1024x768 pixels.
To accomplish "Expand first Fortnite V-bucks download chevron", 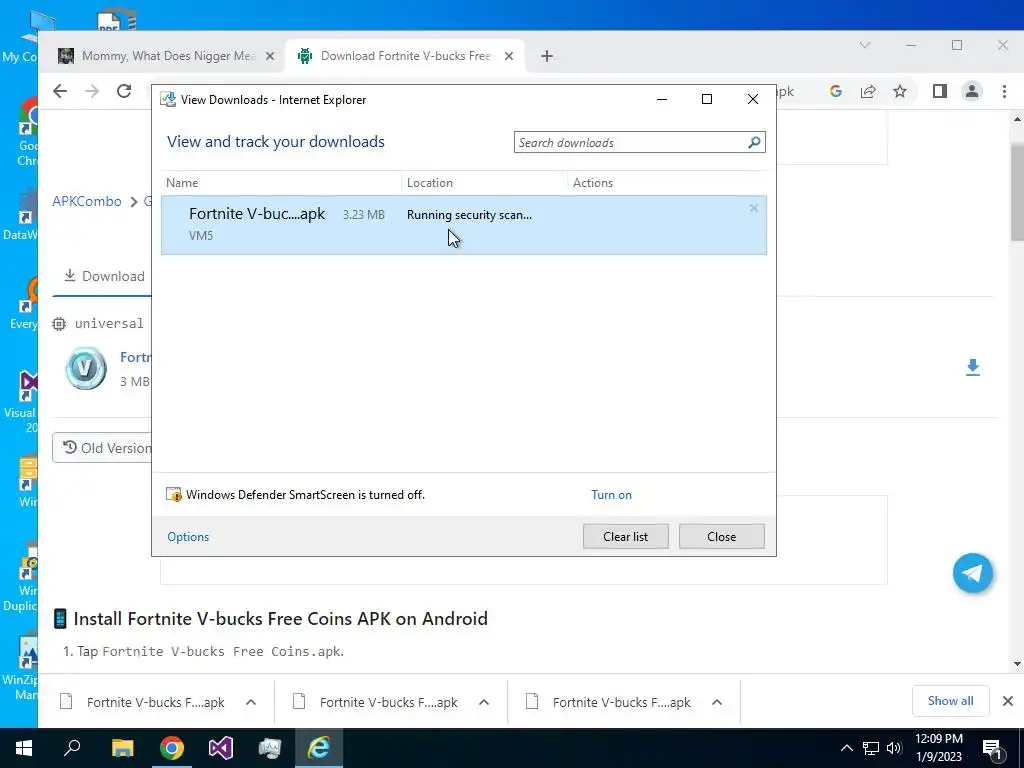I will (251, 702).
